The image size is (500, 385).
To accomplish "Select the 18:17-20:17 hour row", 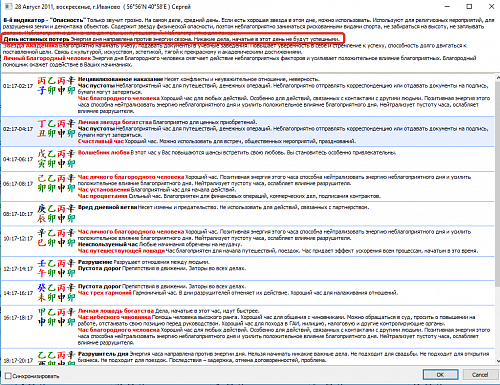I will click(x=248, y=357).
